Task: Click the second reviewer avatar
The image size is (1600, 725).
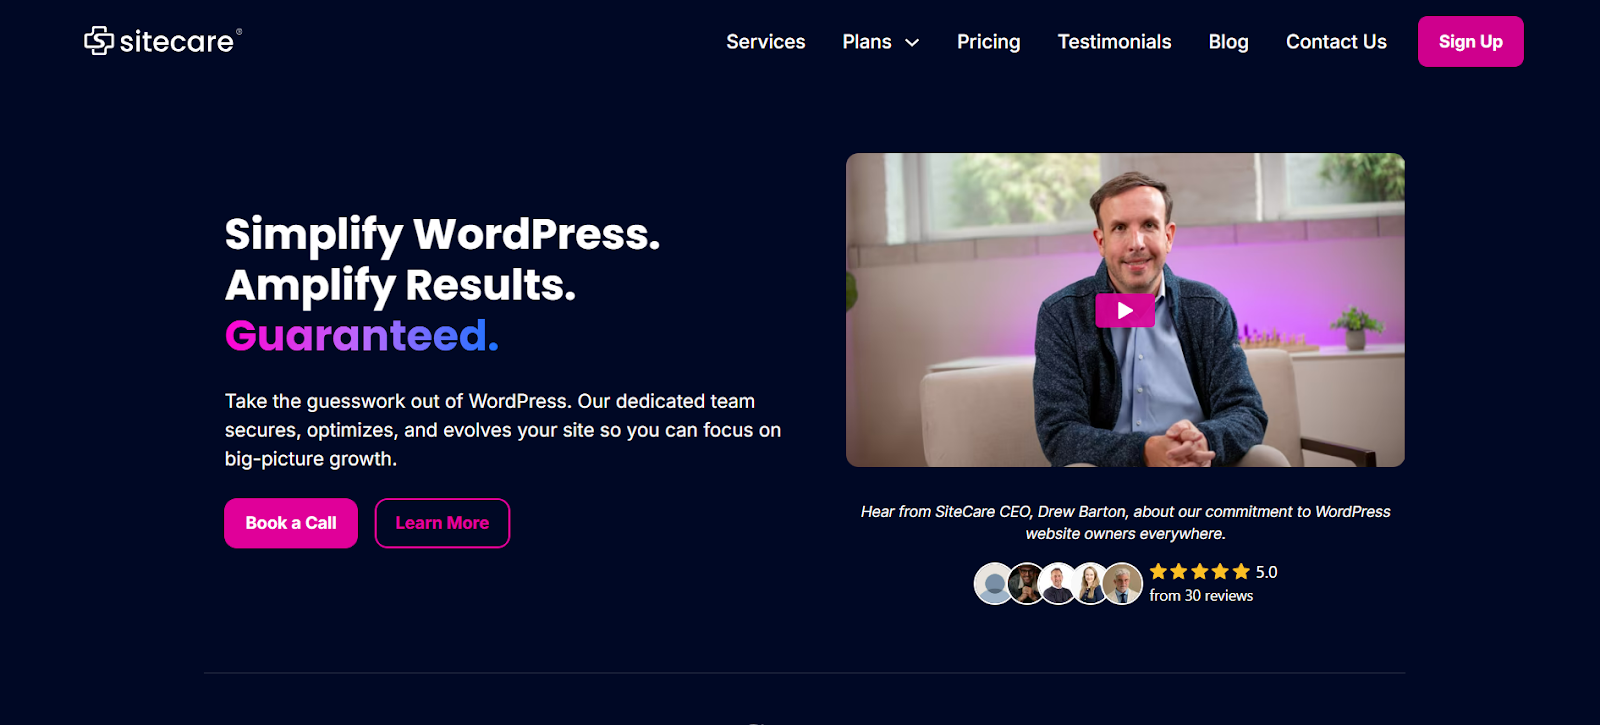Action: click(1026, 584)
